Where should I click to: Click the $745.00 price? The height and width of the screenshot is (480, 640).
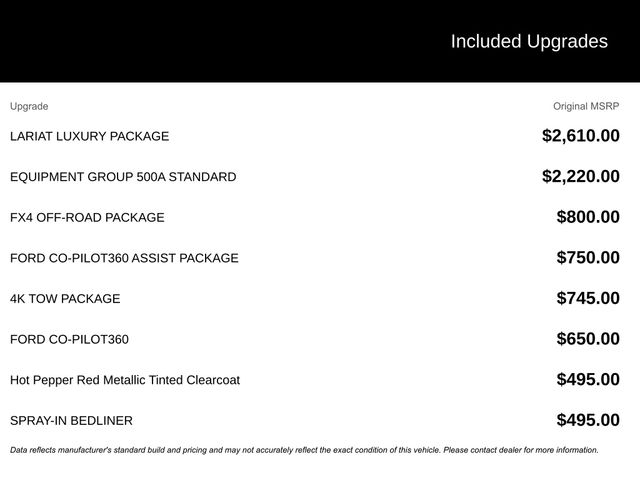click(588, 299)
